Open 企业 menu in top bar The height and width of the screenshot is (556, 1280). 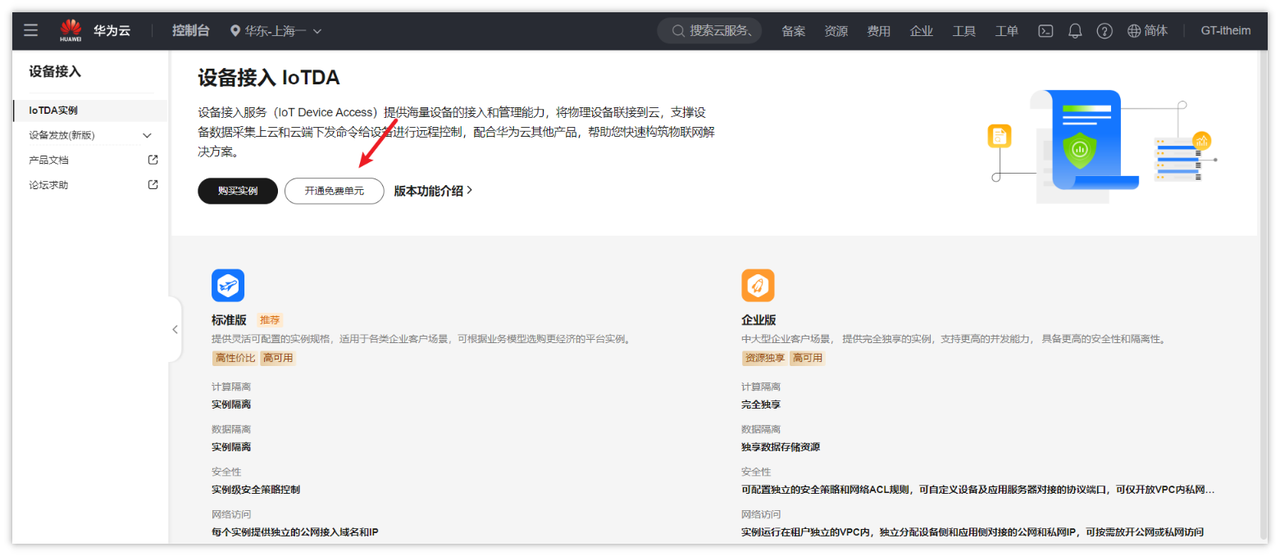click(922, 31)
